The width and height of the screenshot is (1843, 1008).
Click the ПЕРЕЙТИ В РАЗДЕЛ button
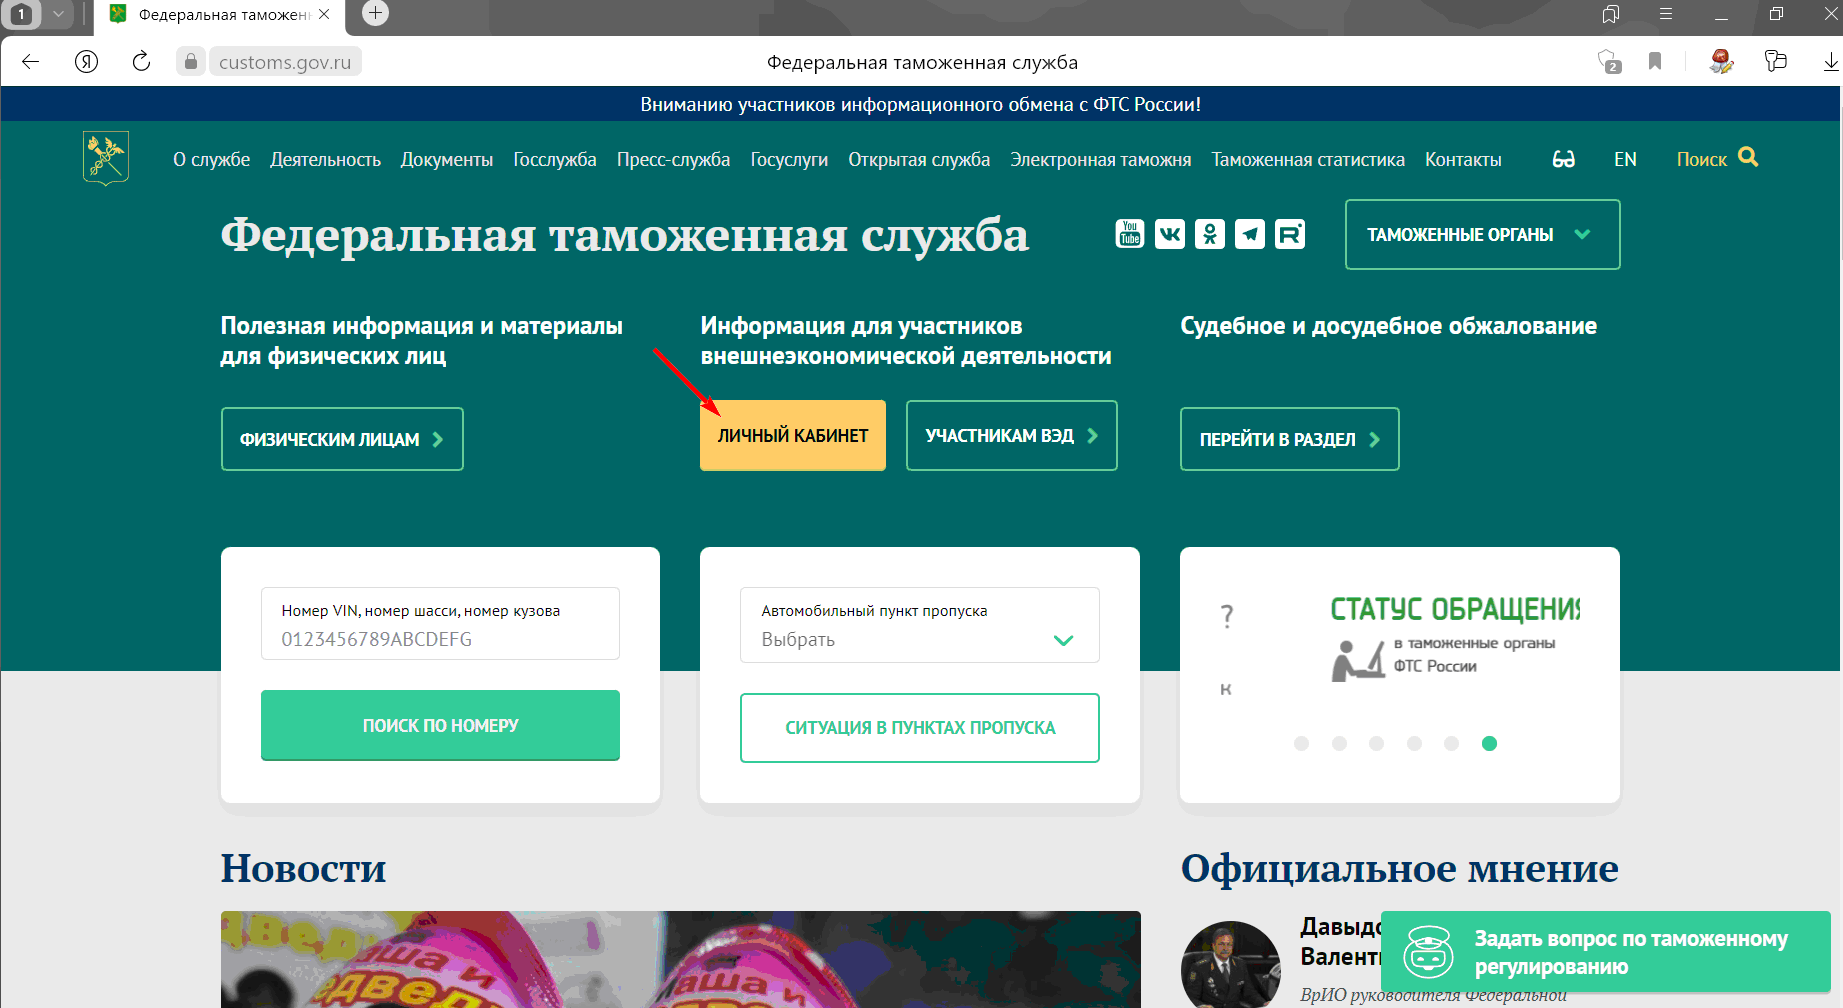coord(1290,439)
